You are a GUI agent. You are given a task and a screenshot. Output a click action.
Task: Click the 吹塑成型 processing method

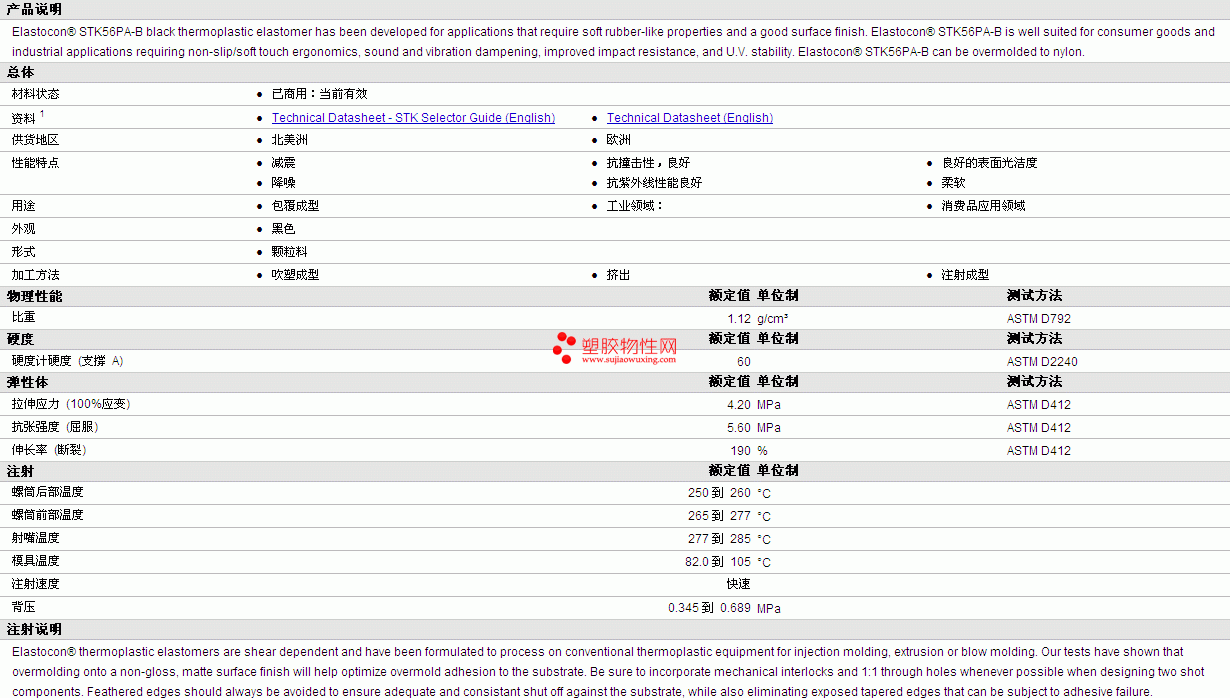[x=296, y=275]
